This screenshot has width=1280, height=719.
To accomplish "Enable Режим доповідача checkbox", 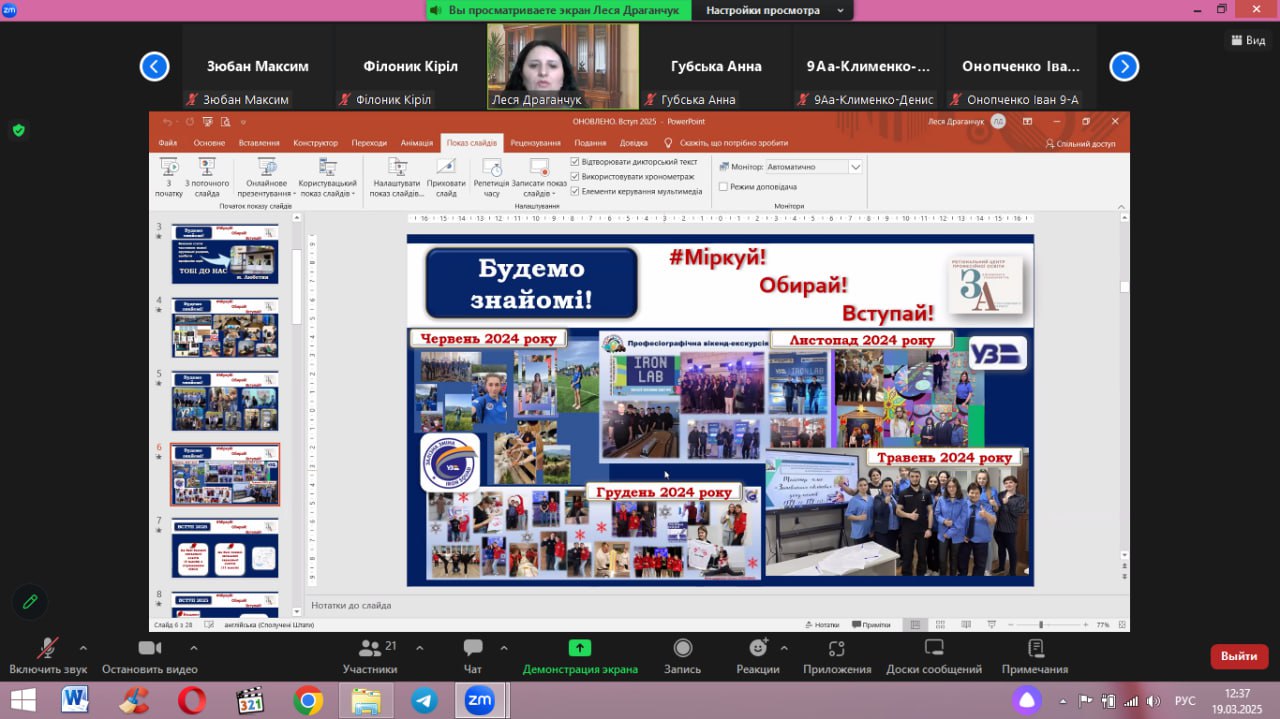I will [x=723, y=187].
